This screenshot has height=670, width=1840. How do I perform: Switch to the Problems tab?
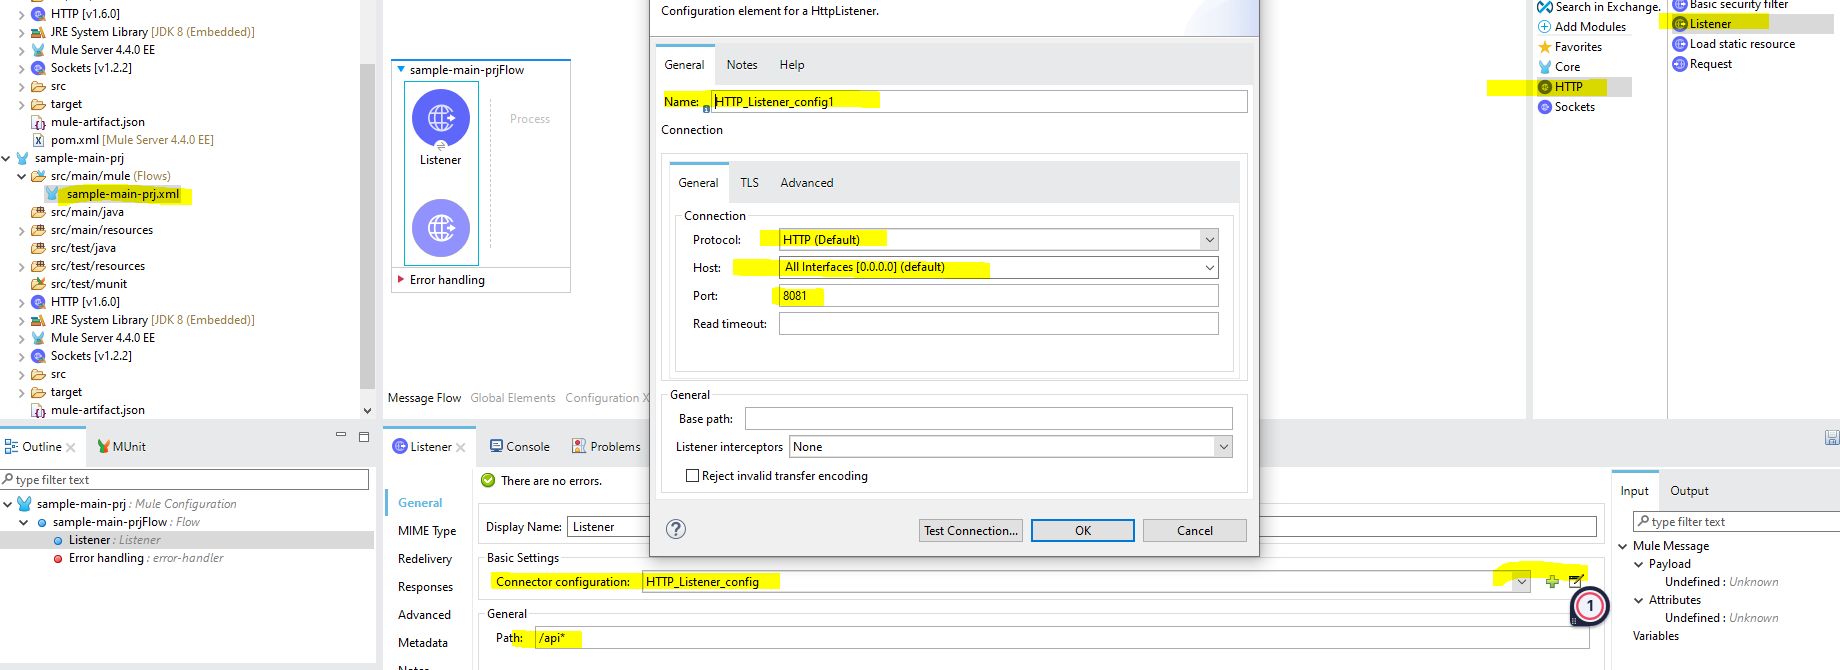coord(606,447)
